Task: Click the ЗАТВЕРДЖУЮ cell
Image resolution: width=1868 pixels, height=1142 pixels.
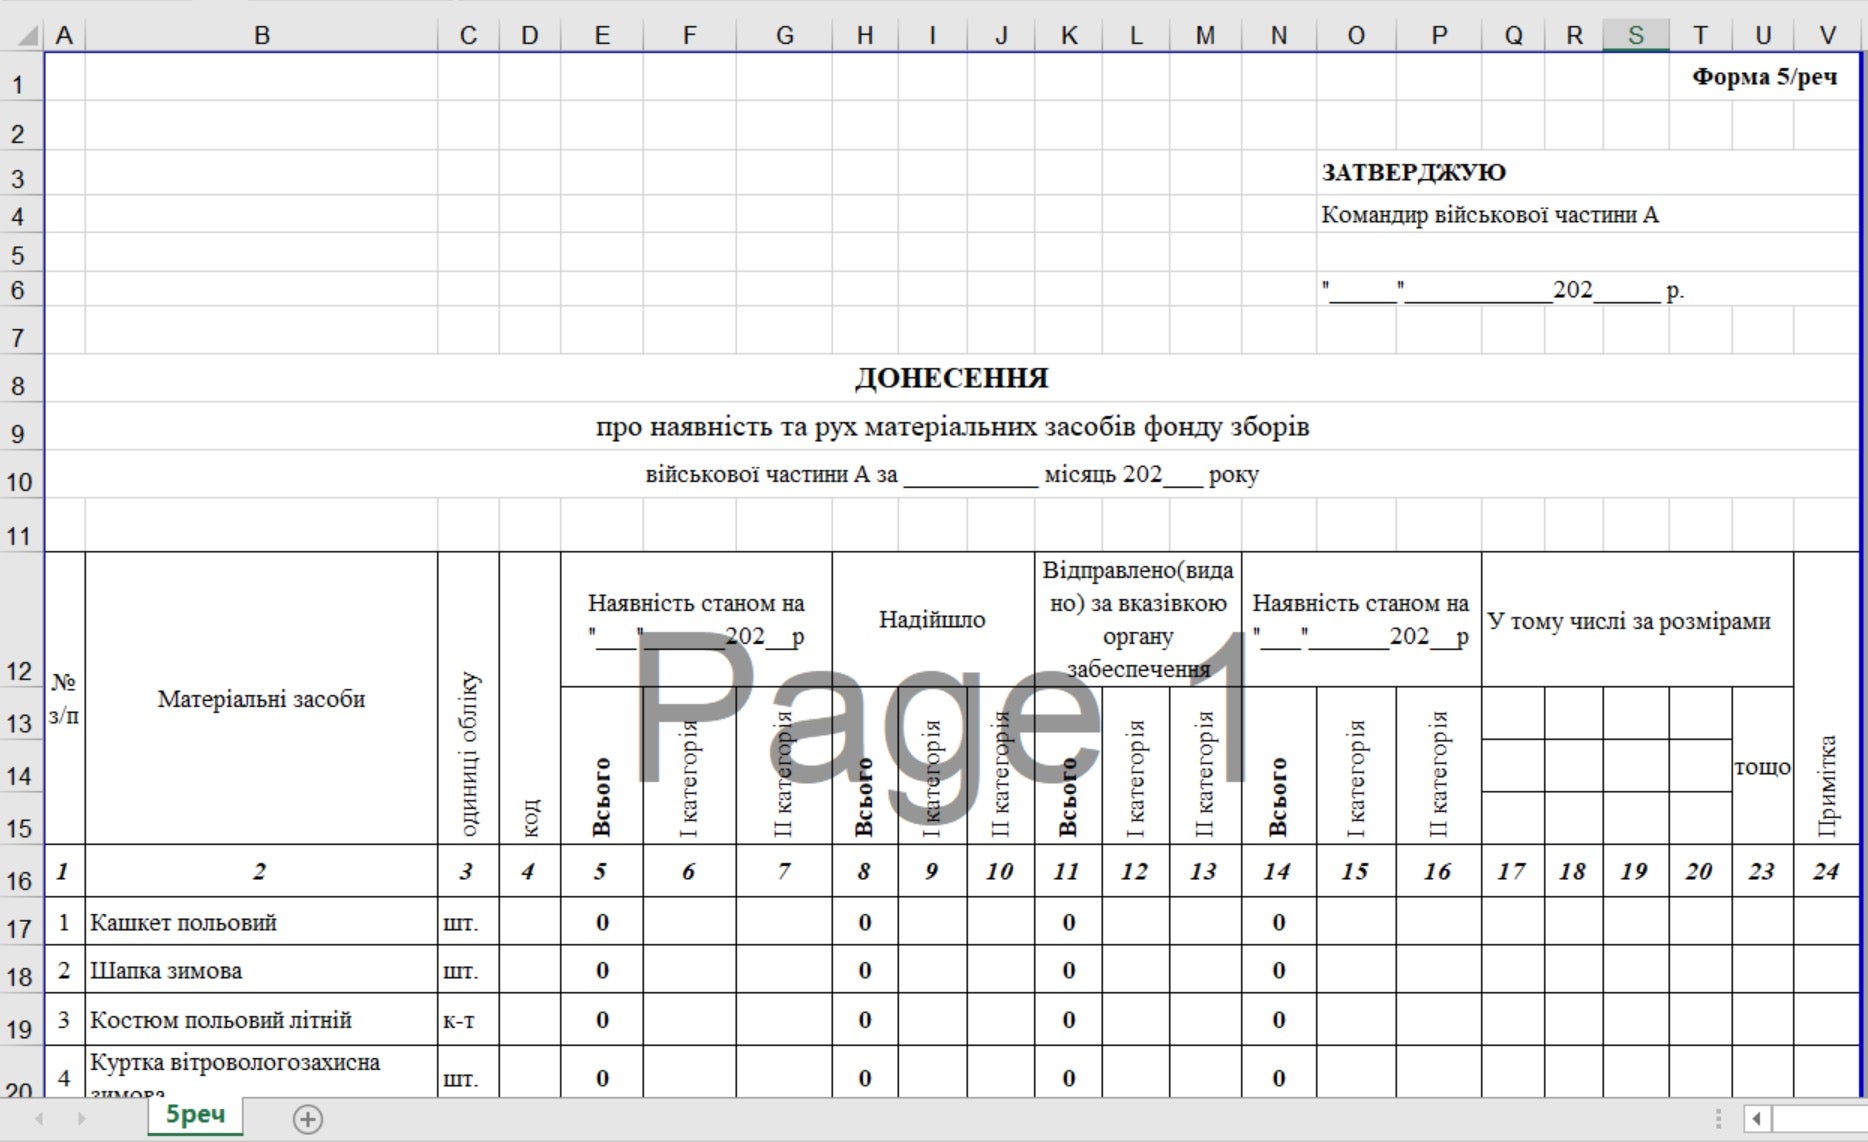Action: pyautogui.click(x=1413, y=173)
